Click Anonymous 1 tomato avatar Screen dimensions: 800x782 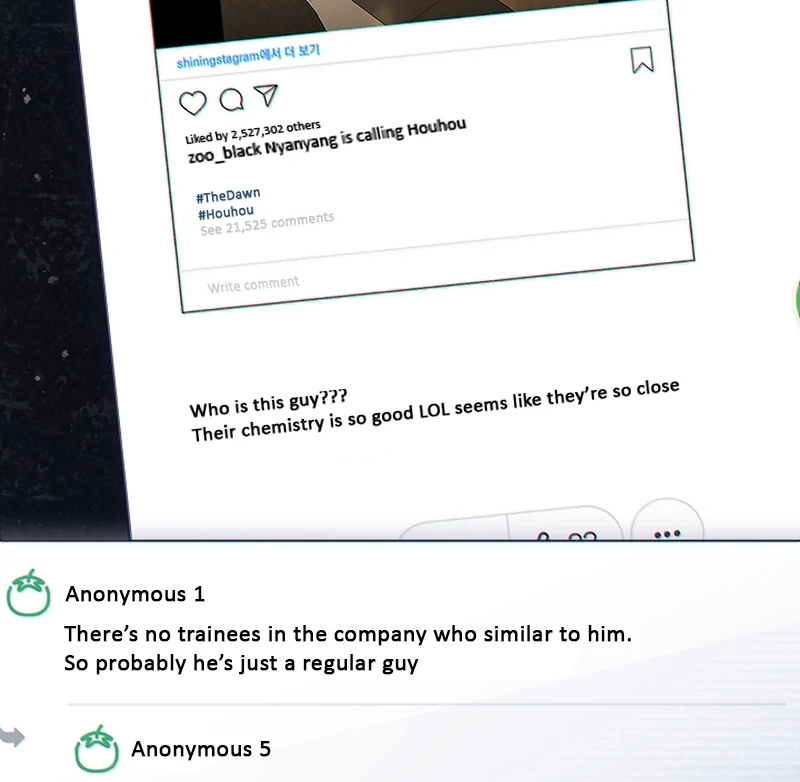pyautogui.click(x=29, y=593)
